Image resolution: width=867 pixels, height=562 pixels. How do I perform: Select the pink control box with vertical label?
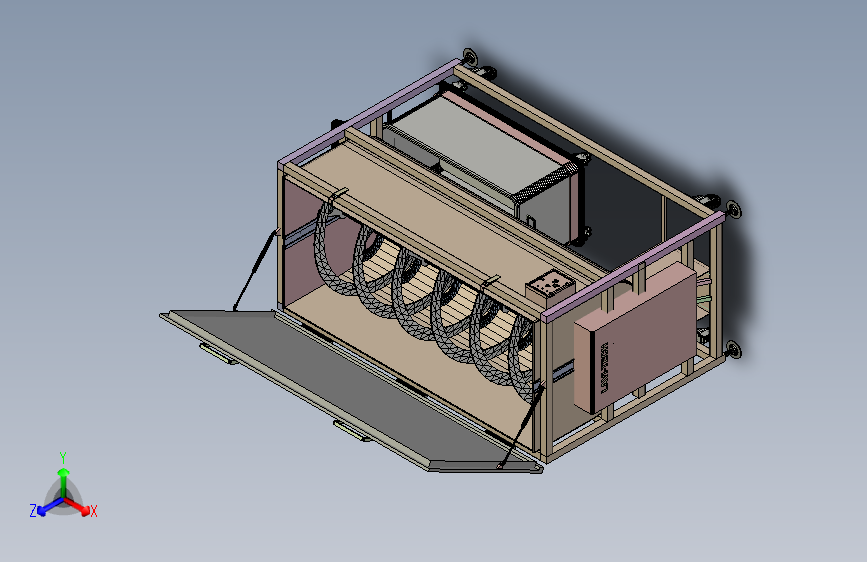(635, 337)
